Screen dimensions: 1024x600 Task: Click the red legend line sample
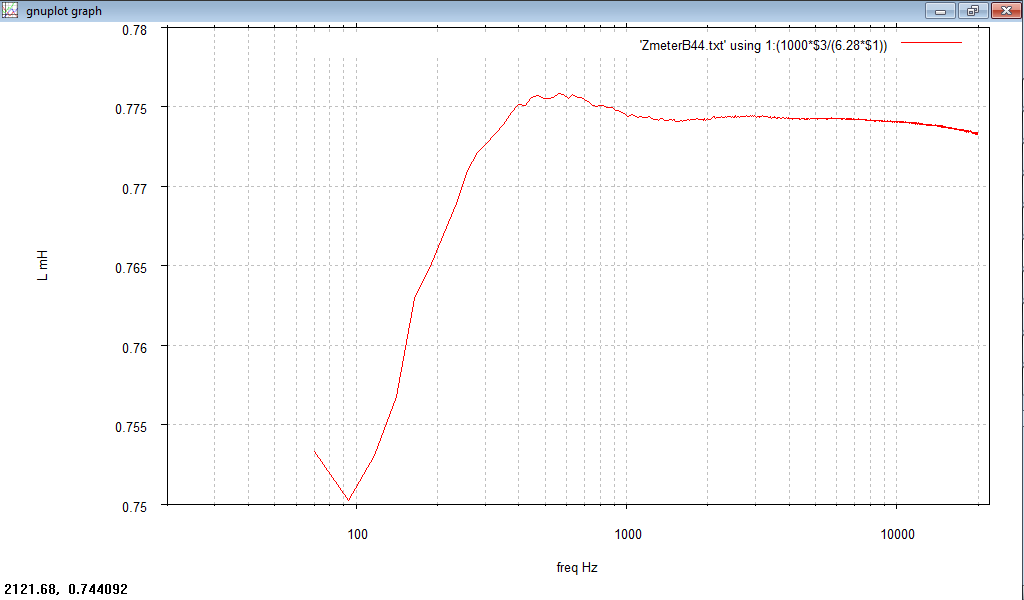(x=931, y=43)
